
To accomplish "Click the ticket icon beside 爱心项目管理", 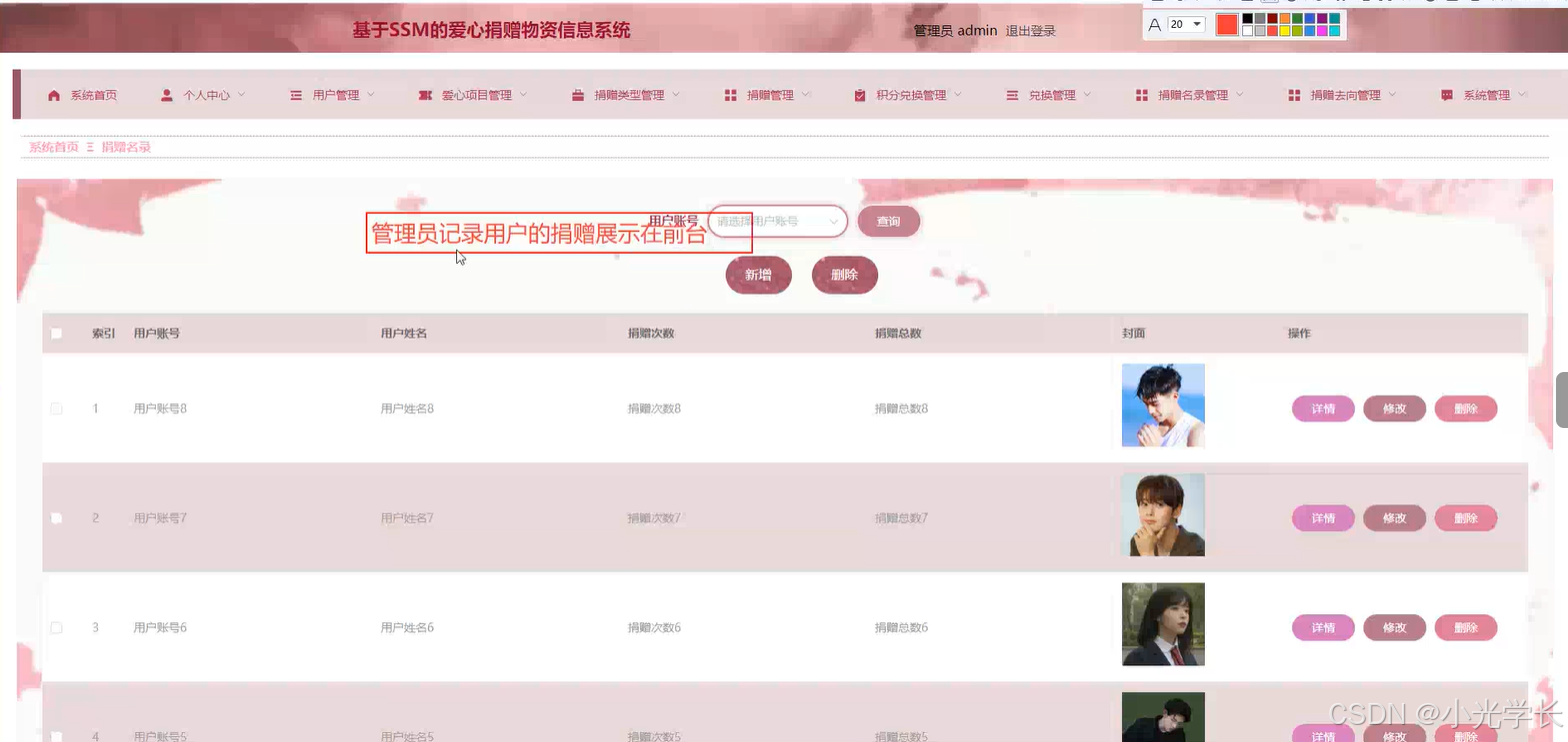I will tap(425, 95).
